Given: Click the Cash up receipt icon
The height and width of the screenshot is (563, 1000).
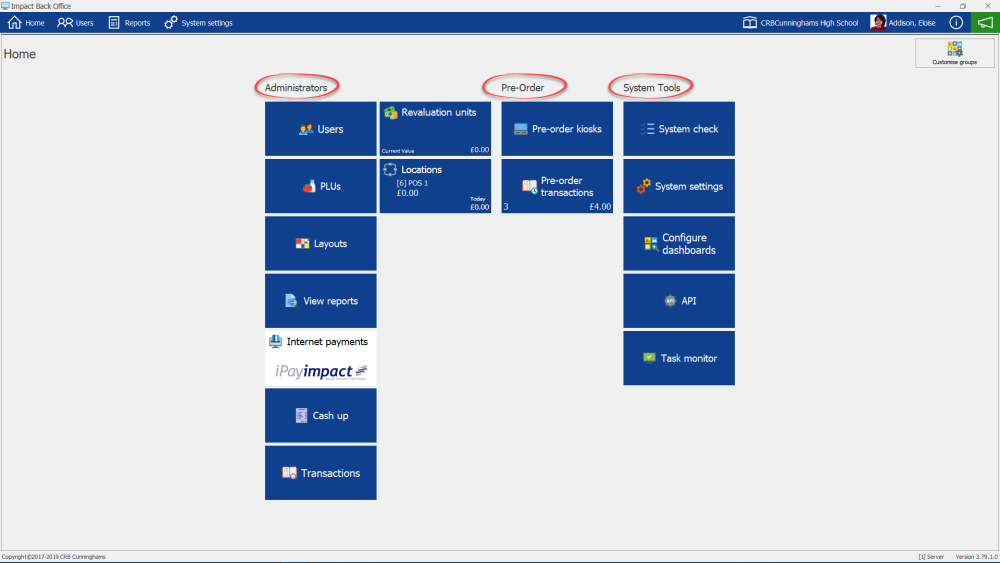Looking at the screenshot, I should pos(301,416).
